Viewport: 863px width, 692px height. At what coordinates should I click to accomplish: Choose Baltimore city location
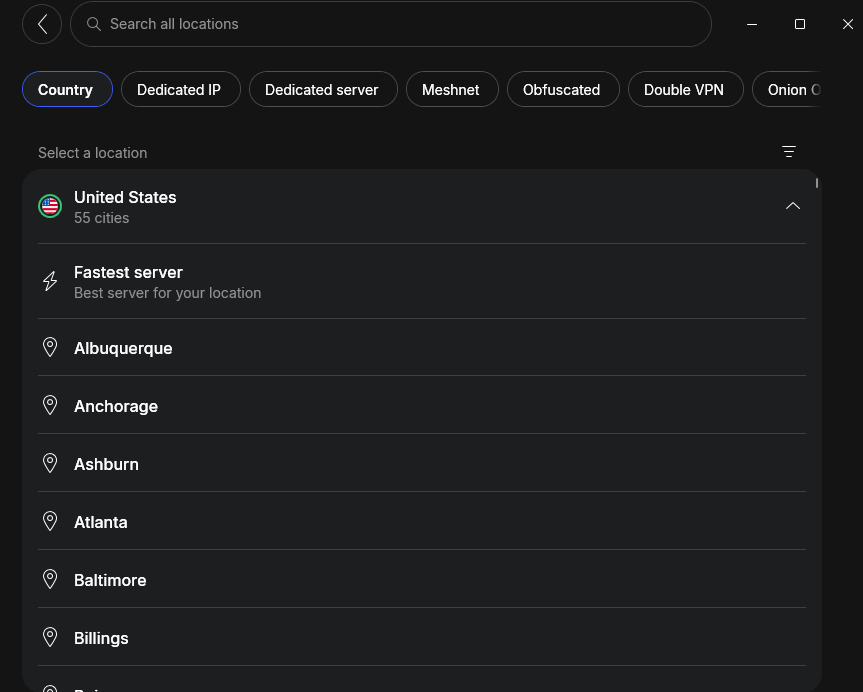[x=422, y=580]
